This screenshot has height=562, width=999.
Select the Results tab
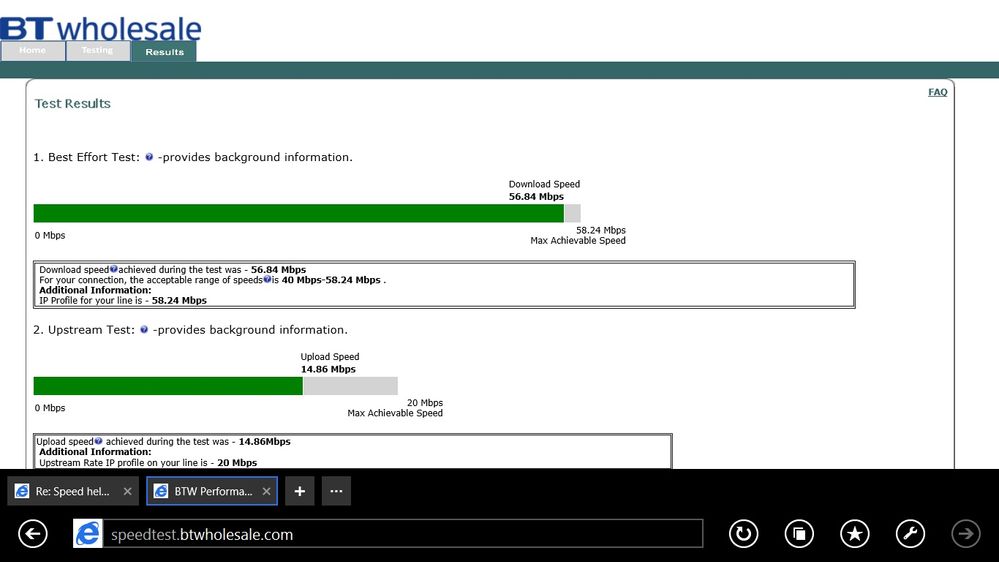[164, 52]
